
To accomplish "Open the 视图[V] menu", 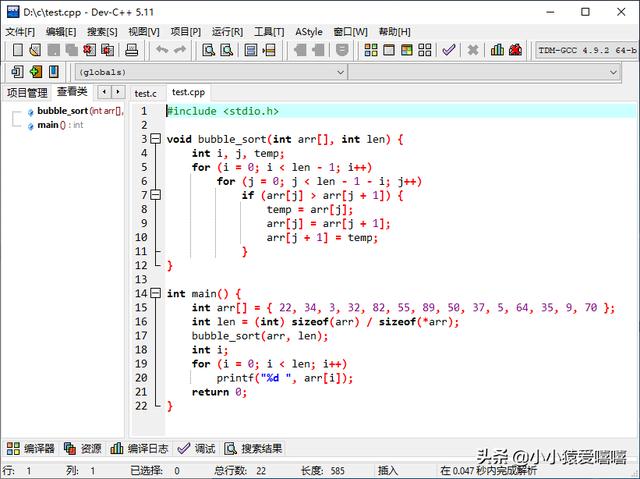I will (x=144, y=31).
